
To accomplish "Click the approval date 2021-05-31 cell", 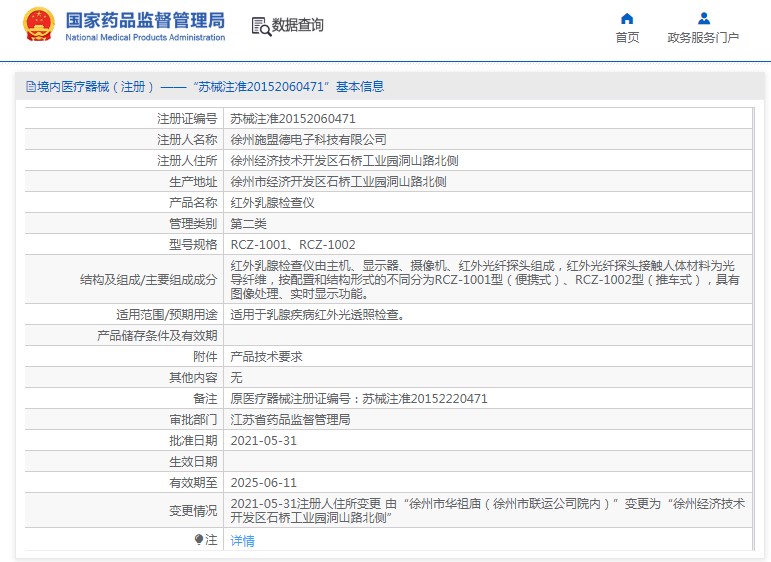I will pos(264,441).
